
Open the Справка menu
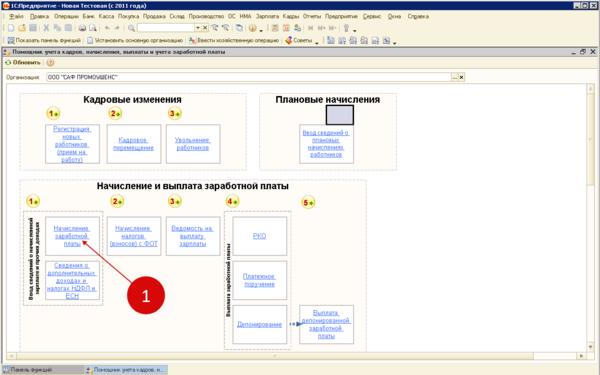[x=418, y=16]
